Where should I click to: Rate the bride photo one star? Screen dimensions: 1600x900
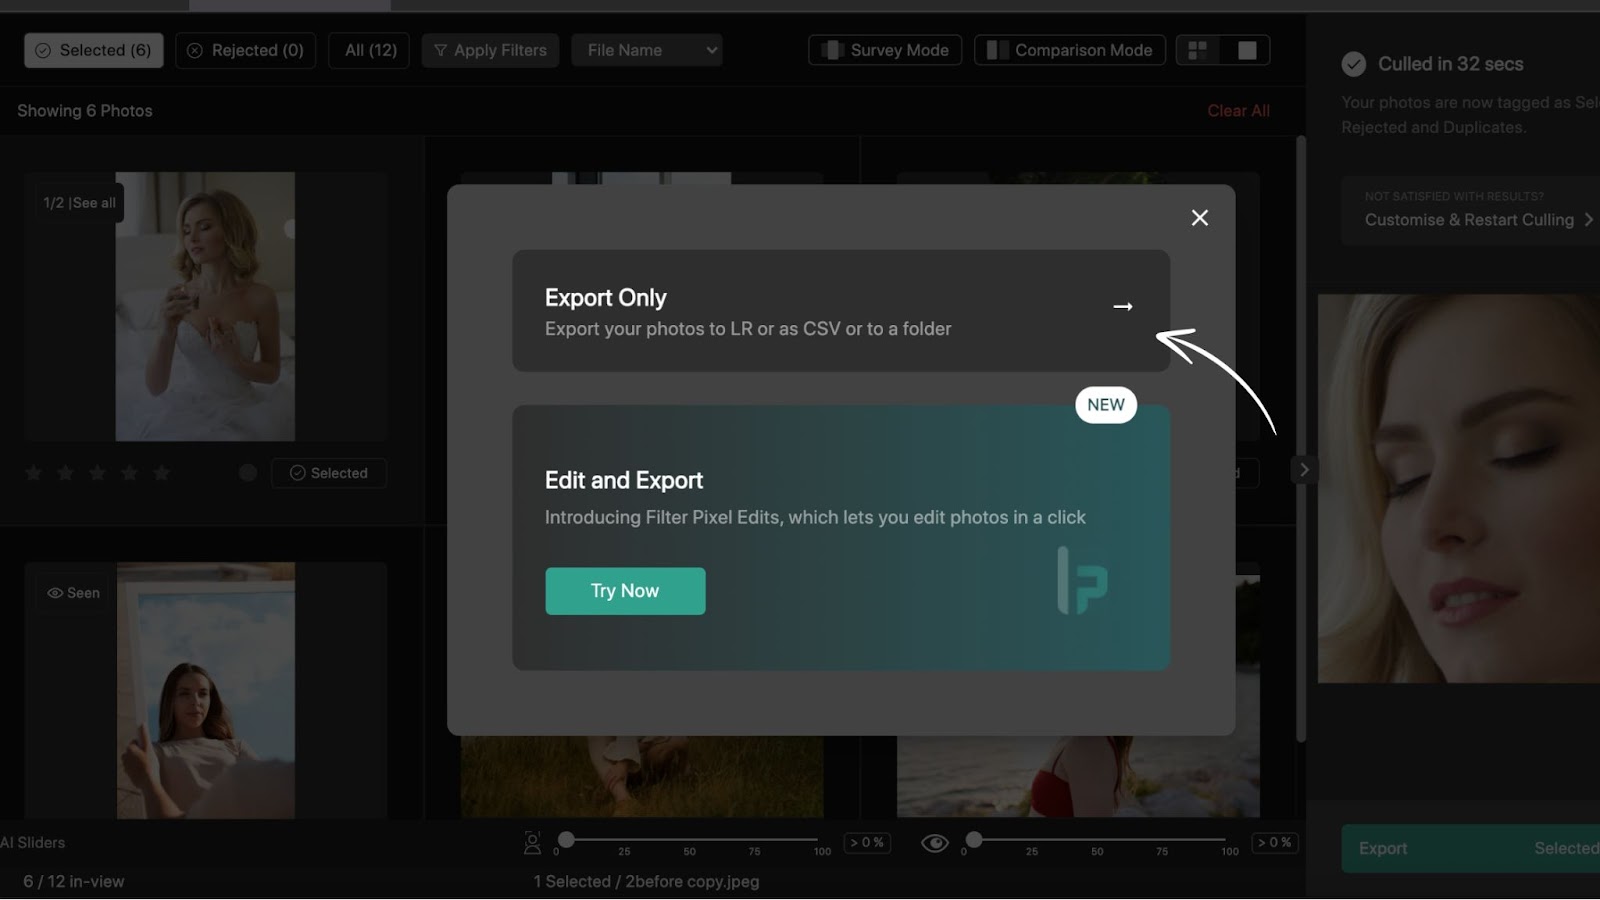[x=34, y=473]
